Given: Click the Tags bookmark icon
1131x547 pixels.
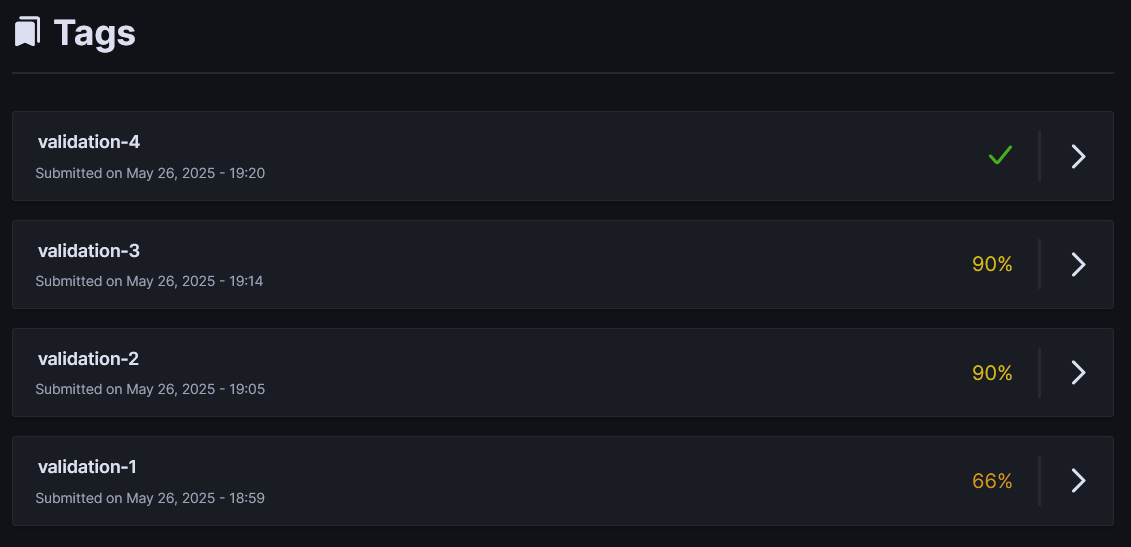Looking at the screenshot, I should coord(27,32).
